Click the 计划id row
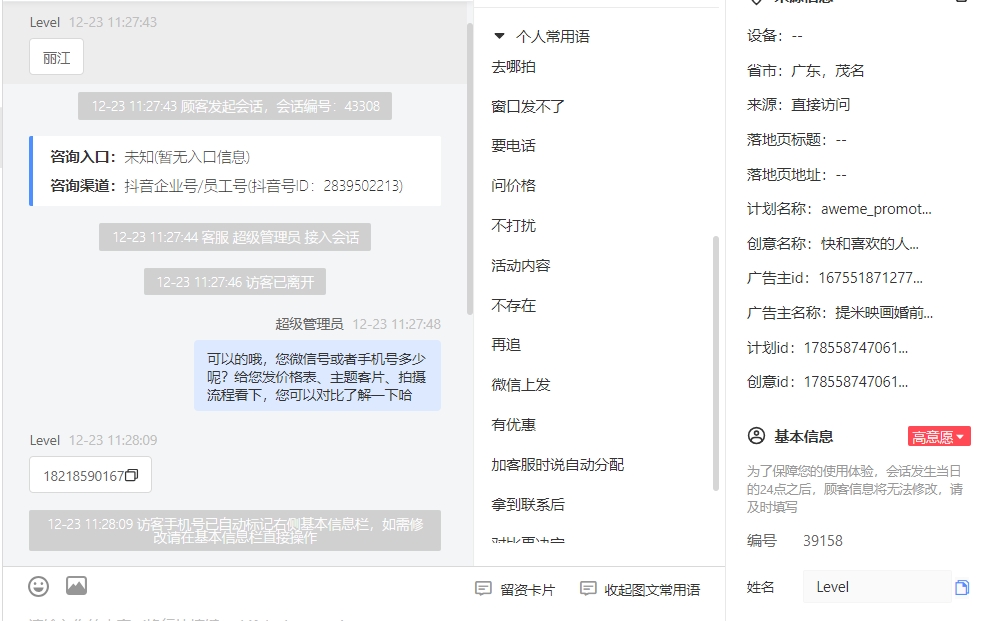Screen dimensions: 989x621 [828, 347]
